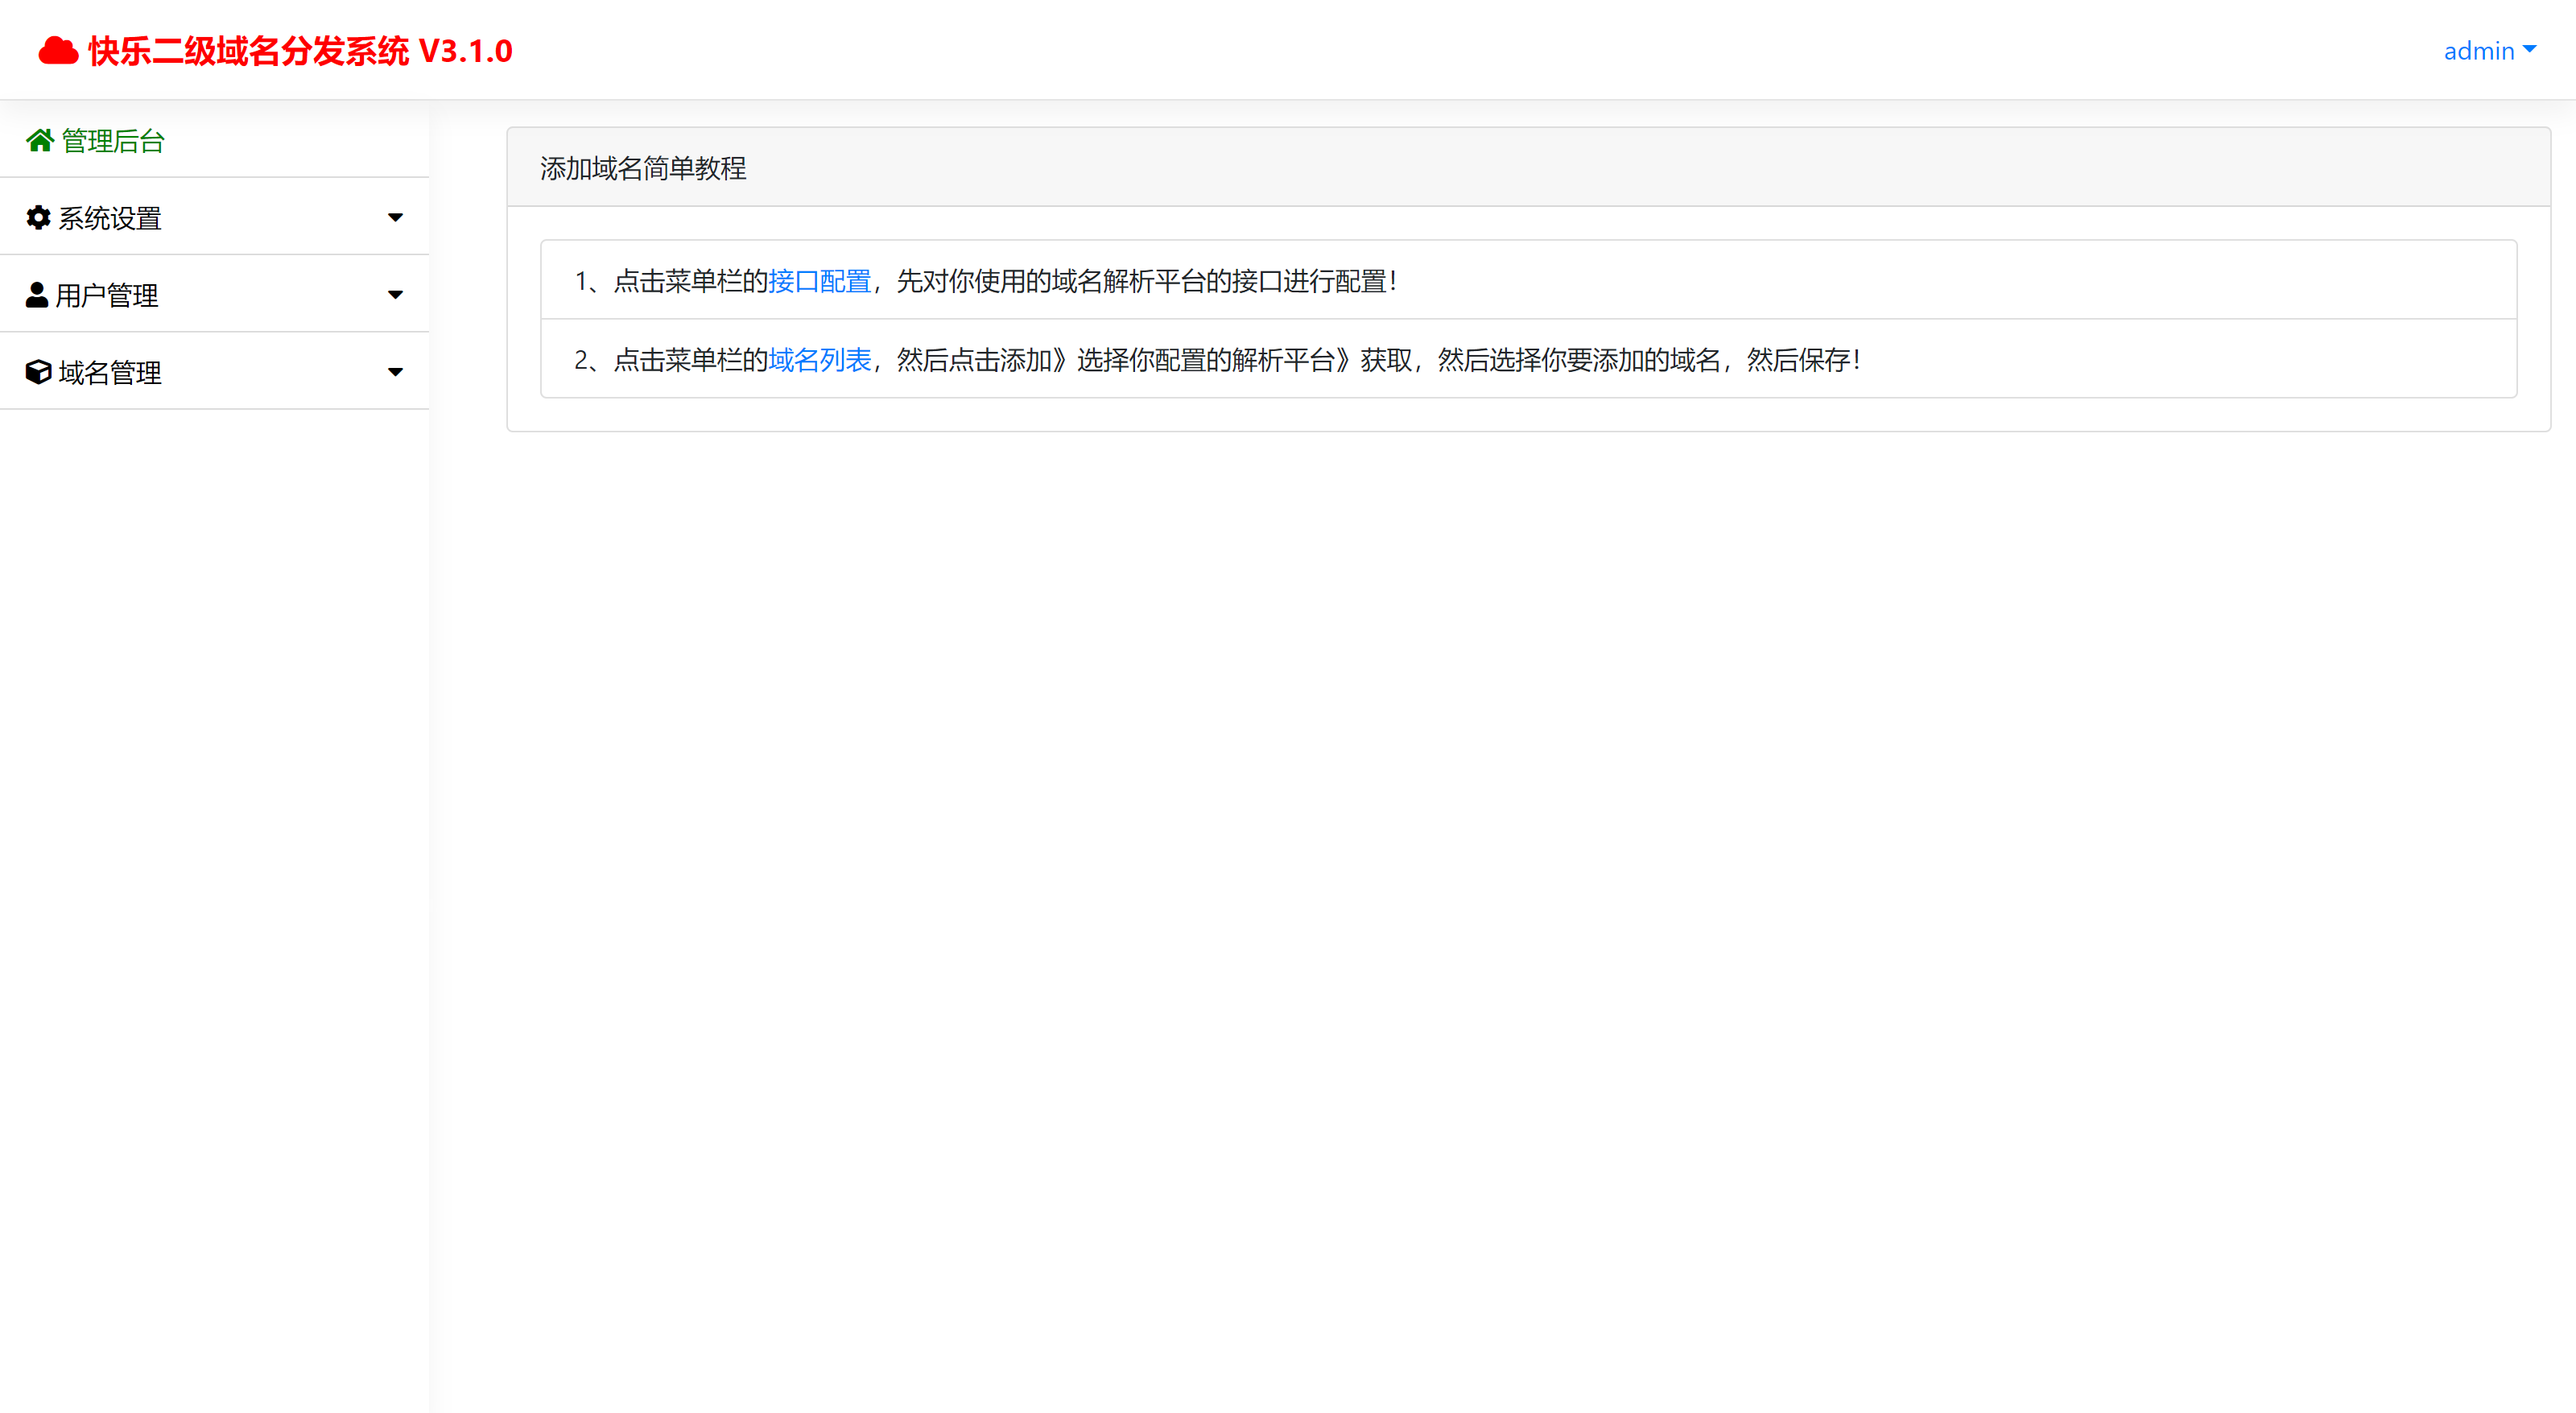Screen dimensions: 2576x1413
Task: Click the settings cog icon in the sidebar
Action: 38,217
